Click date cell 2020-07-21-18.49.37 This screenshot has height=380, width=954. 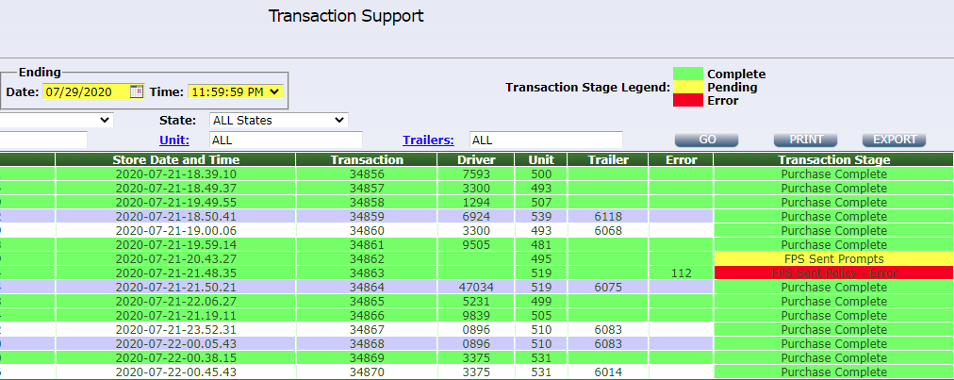tap(176, 188)
